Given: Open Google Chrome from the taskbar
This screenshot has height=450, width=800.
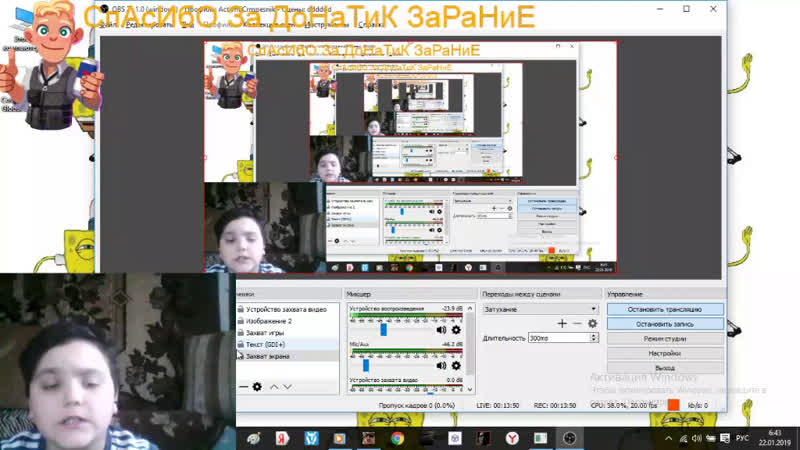Looking at the screenshot, I should (397, 438).
